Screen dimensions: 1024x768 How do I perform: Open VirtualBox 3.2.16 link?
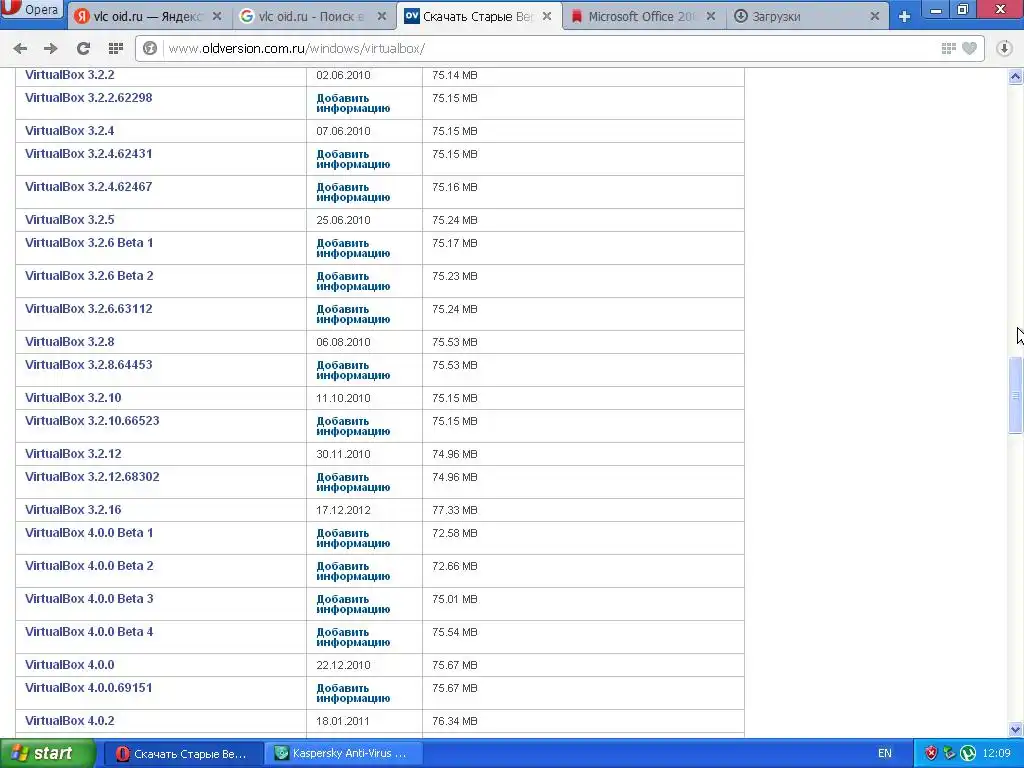coord(73,509)
